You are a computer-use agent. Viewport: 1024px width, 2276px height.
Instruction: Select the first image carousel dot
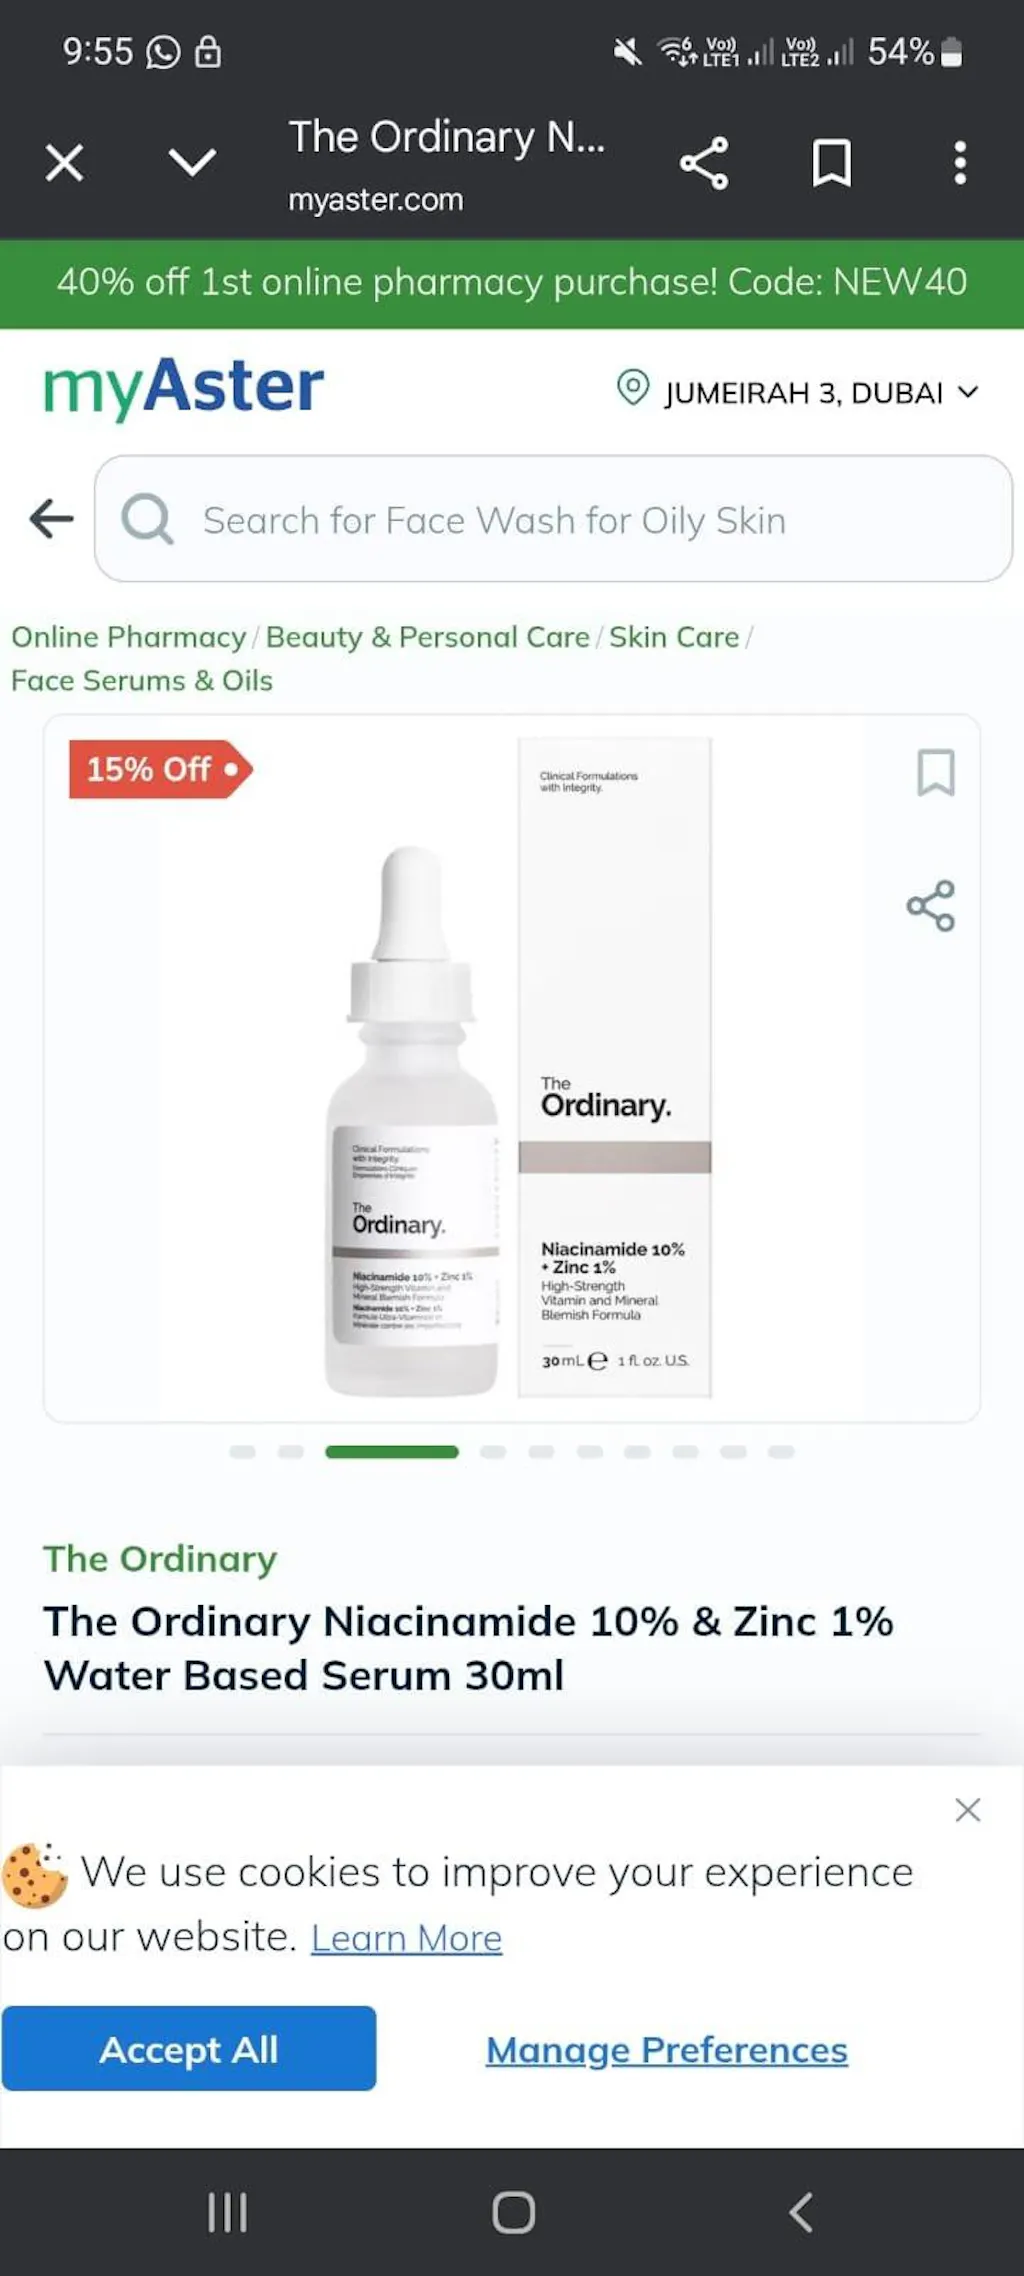pos(242,1452)
